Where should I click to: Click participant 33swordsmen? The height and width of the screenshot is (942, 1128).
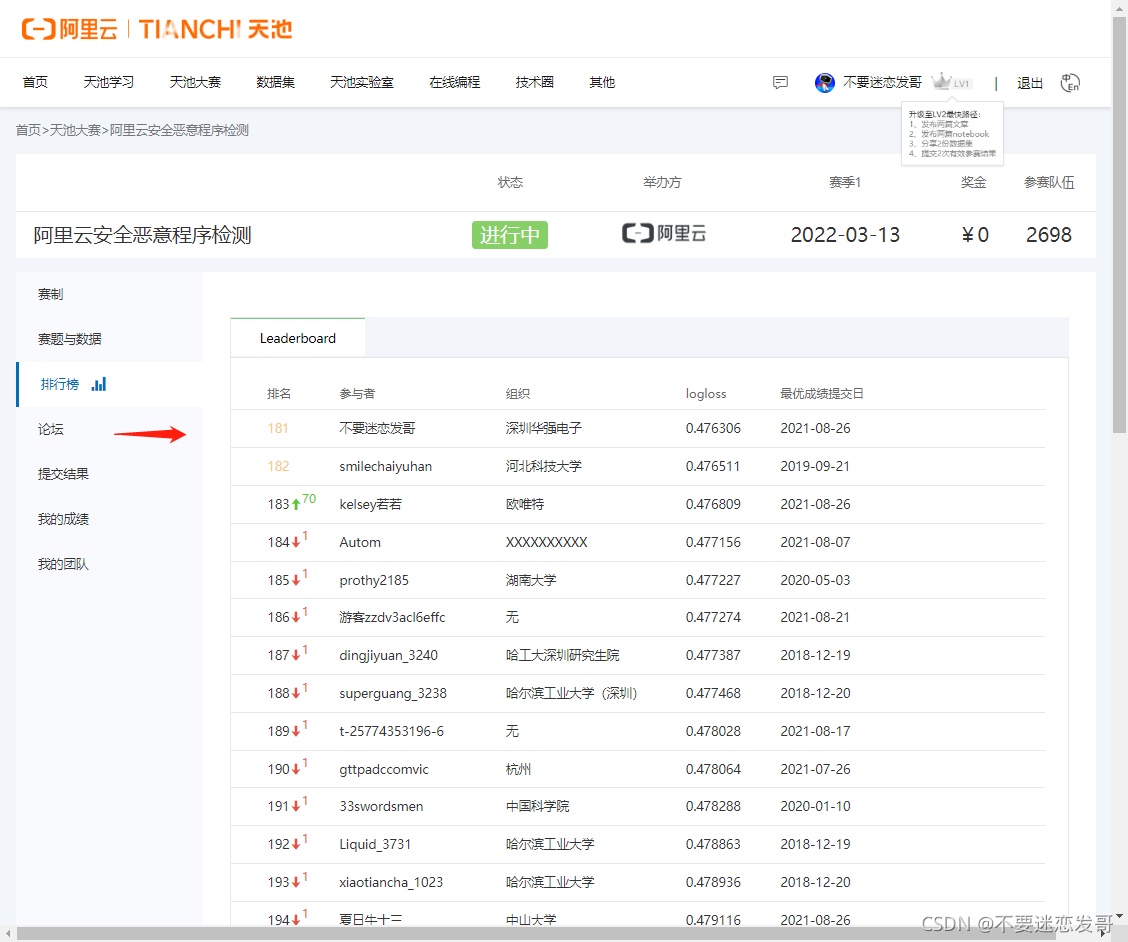coord(381,807)
